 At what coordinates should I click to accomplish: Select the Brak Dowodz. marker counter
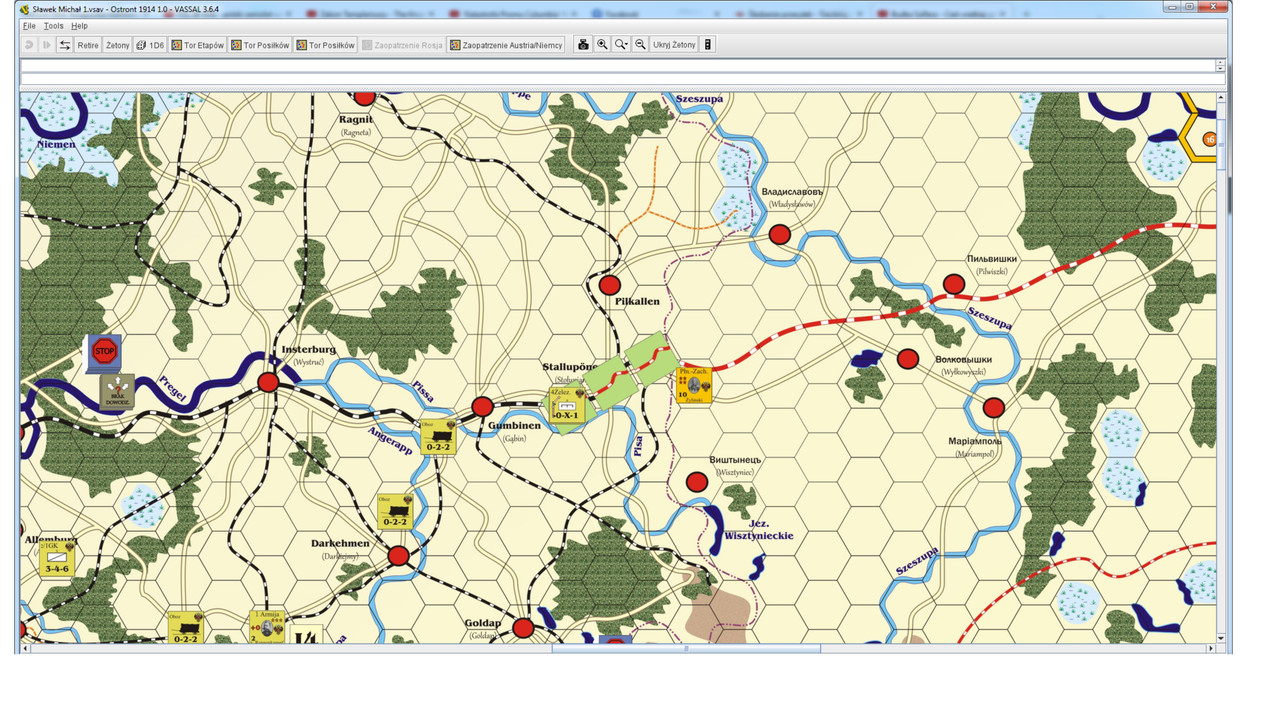point(116,391)
